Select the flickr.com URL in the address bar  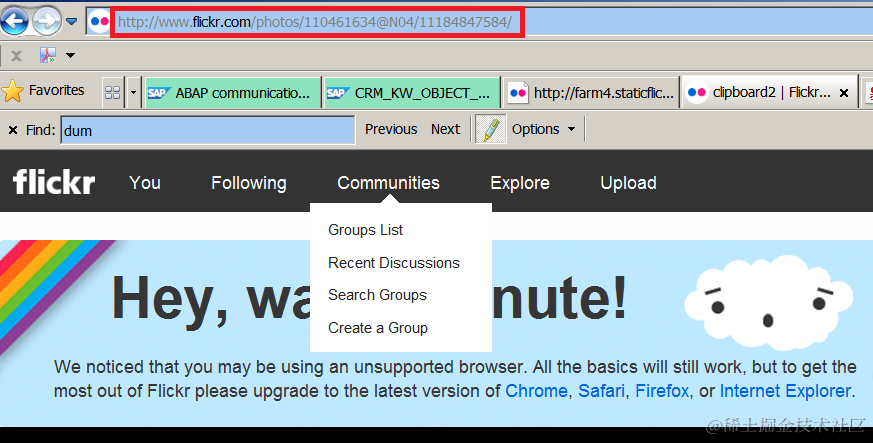315,22
